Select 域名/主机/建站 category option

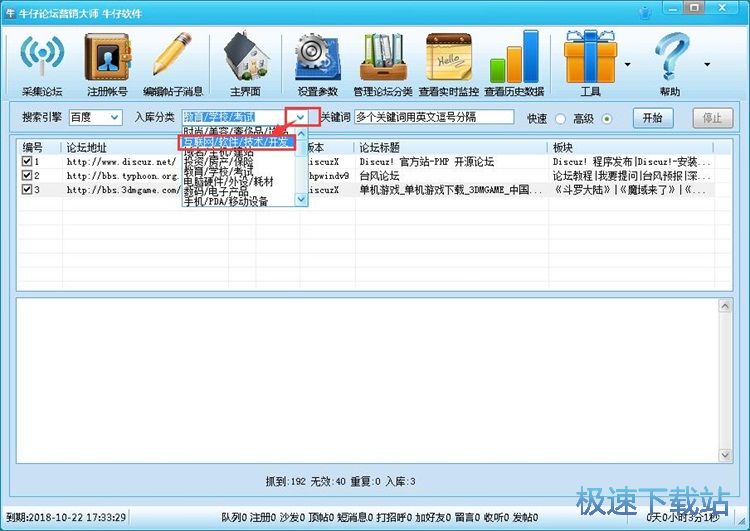click(x=219, y=153)
